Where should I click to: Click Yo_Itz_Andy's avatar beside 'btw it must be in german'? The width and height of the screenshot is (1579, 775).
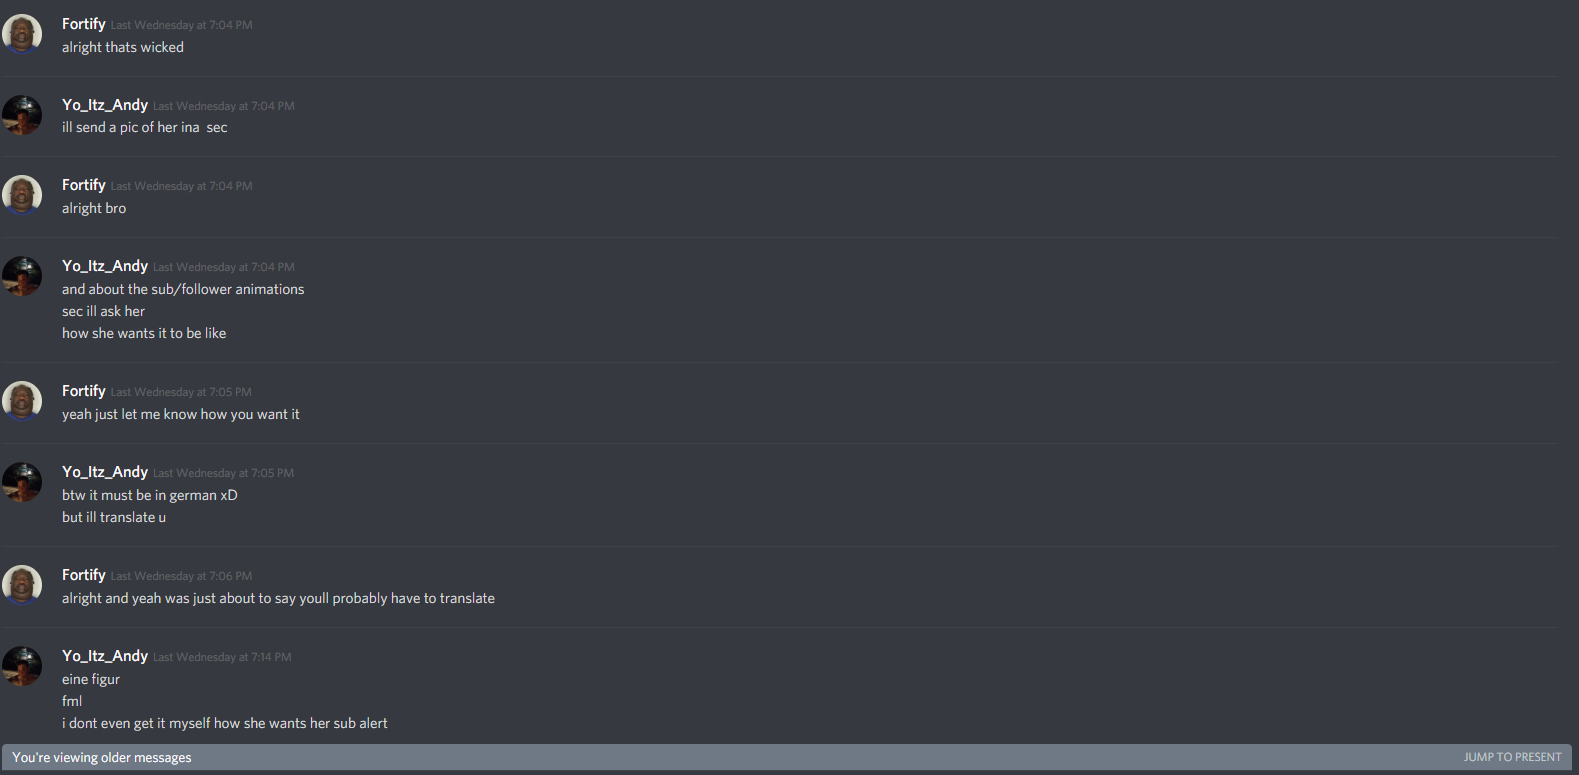point(22,482)
